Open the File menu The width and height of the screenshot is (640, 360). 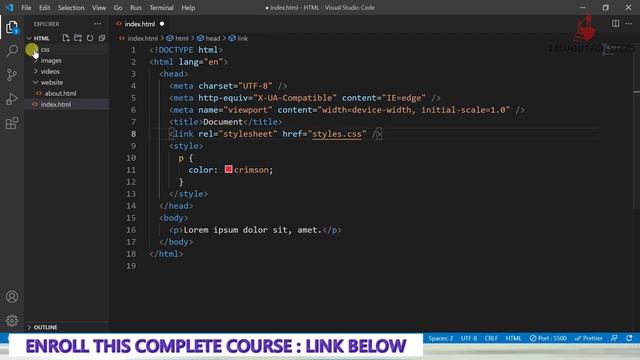tap(26, 8)
